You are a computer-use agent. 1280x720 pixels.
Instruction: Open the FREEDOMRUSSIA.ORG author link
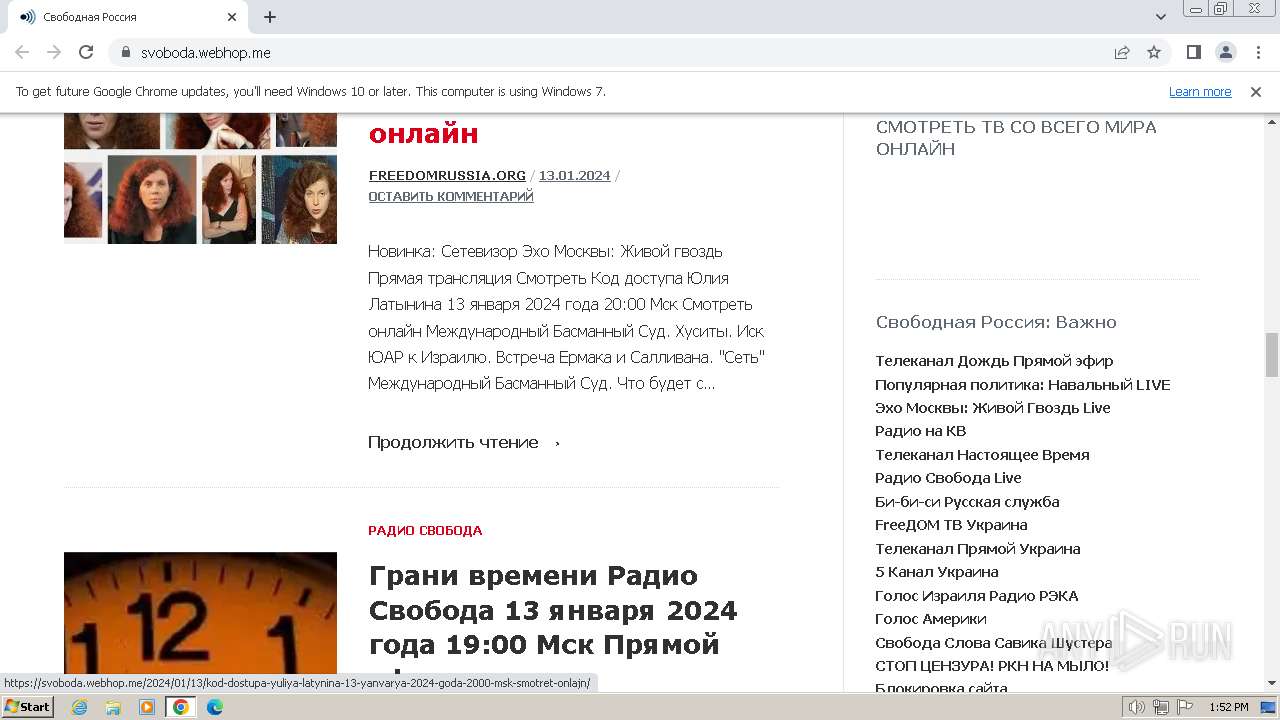[447, 175]
